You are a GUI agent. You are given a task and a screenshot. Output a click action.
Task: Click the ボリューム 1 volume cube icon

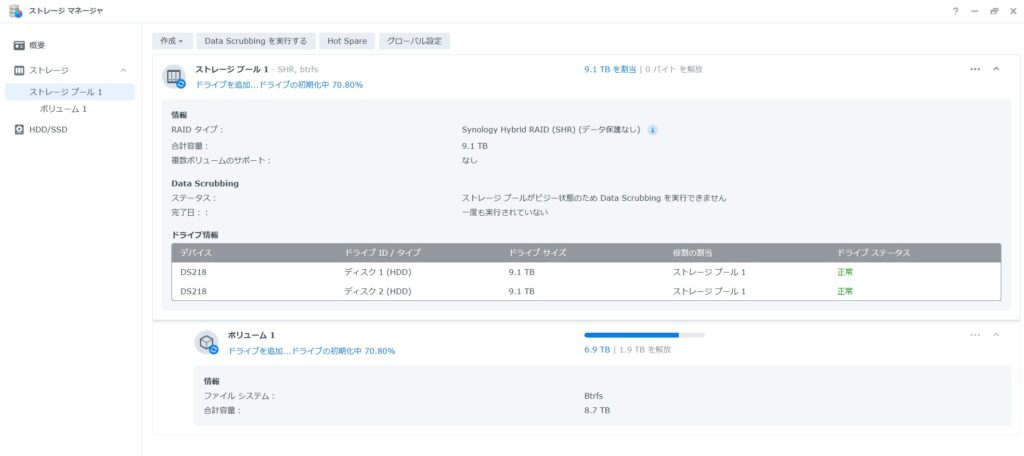click(x=206, y=342)
